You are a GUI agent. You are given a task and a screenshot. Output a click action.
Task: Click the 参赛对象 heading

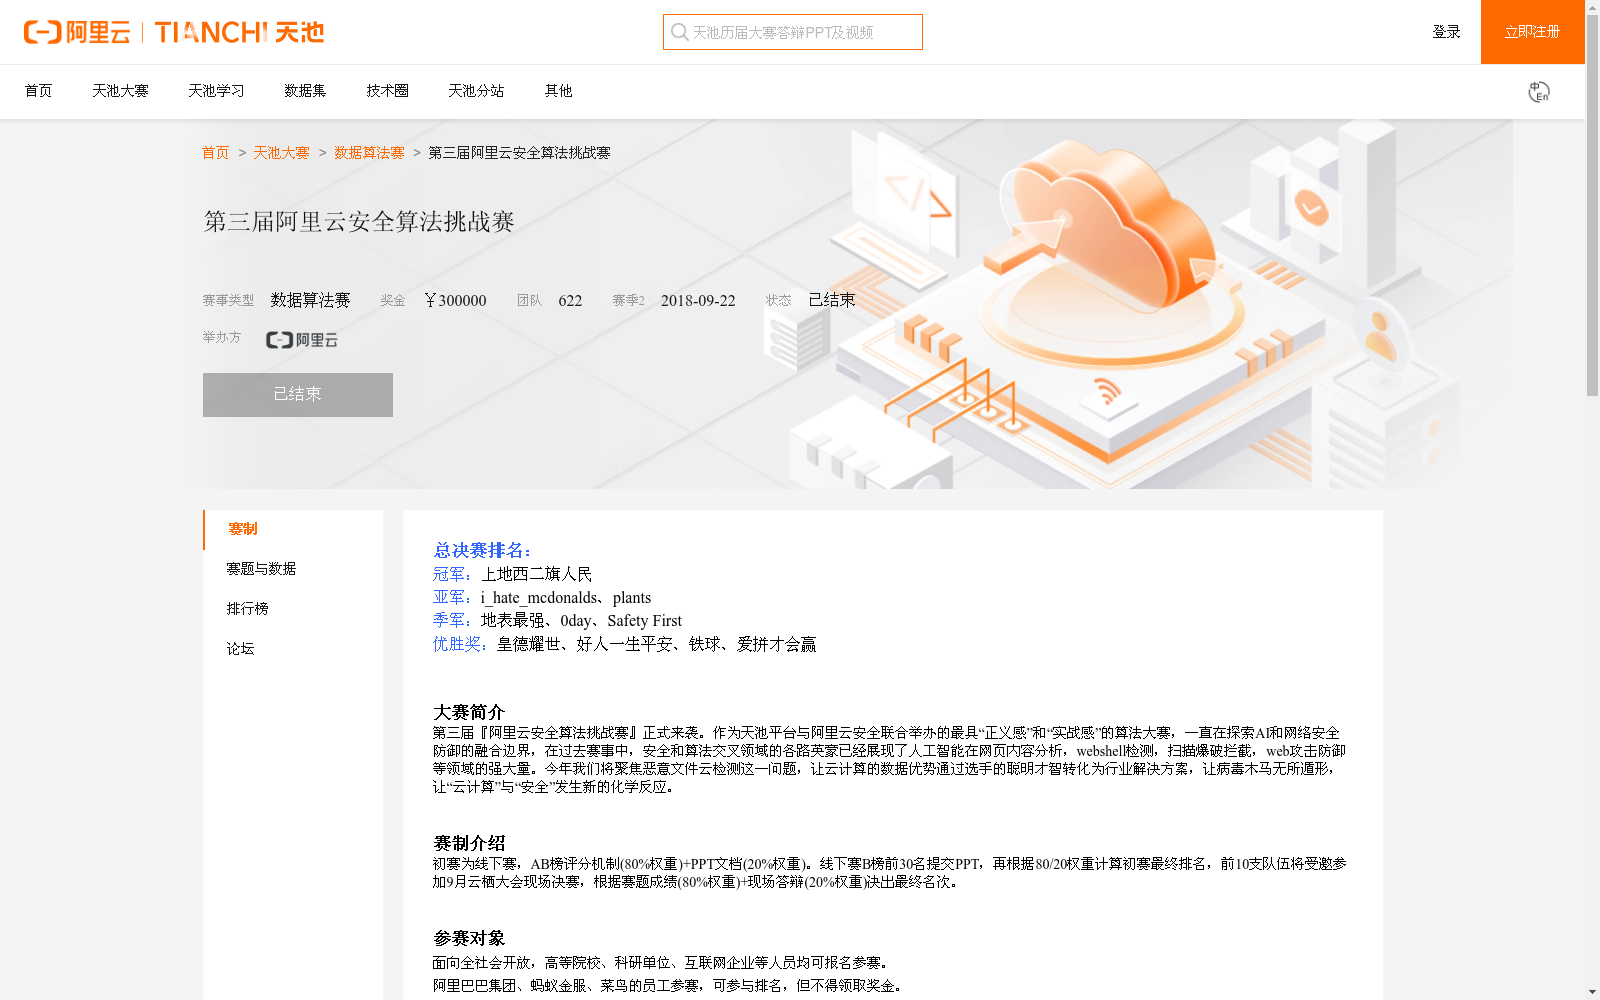tap(469, 939)
